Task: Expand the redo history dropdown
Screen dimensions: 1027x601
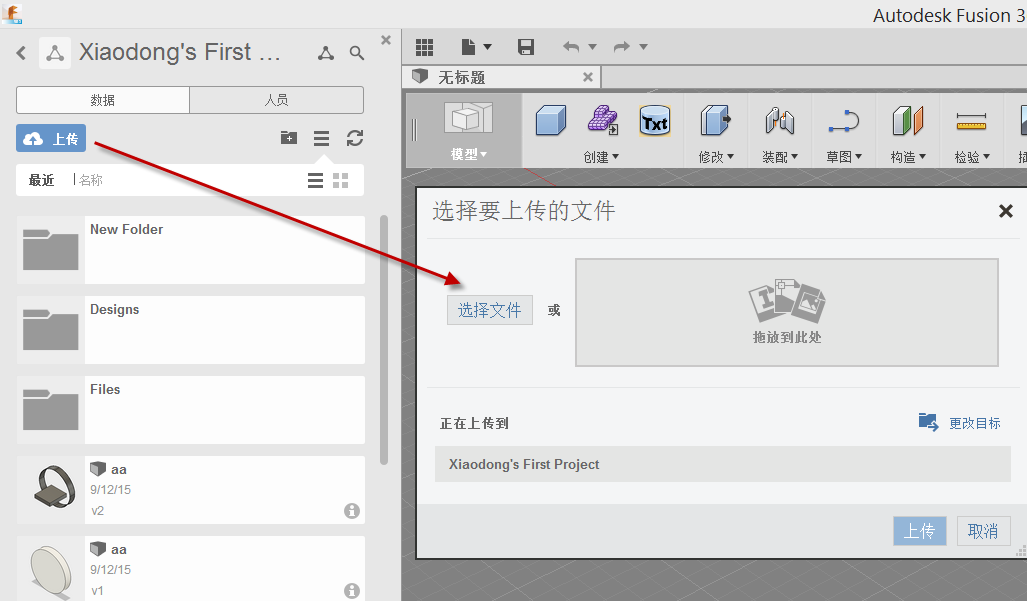Action: 643,47
